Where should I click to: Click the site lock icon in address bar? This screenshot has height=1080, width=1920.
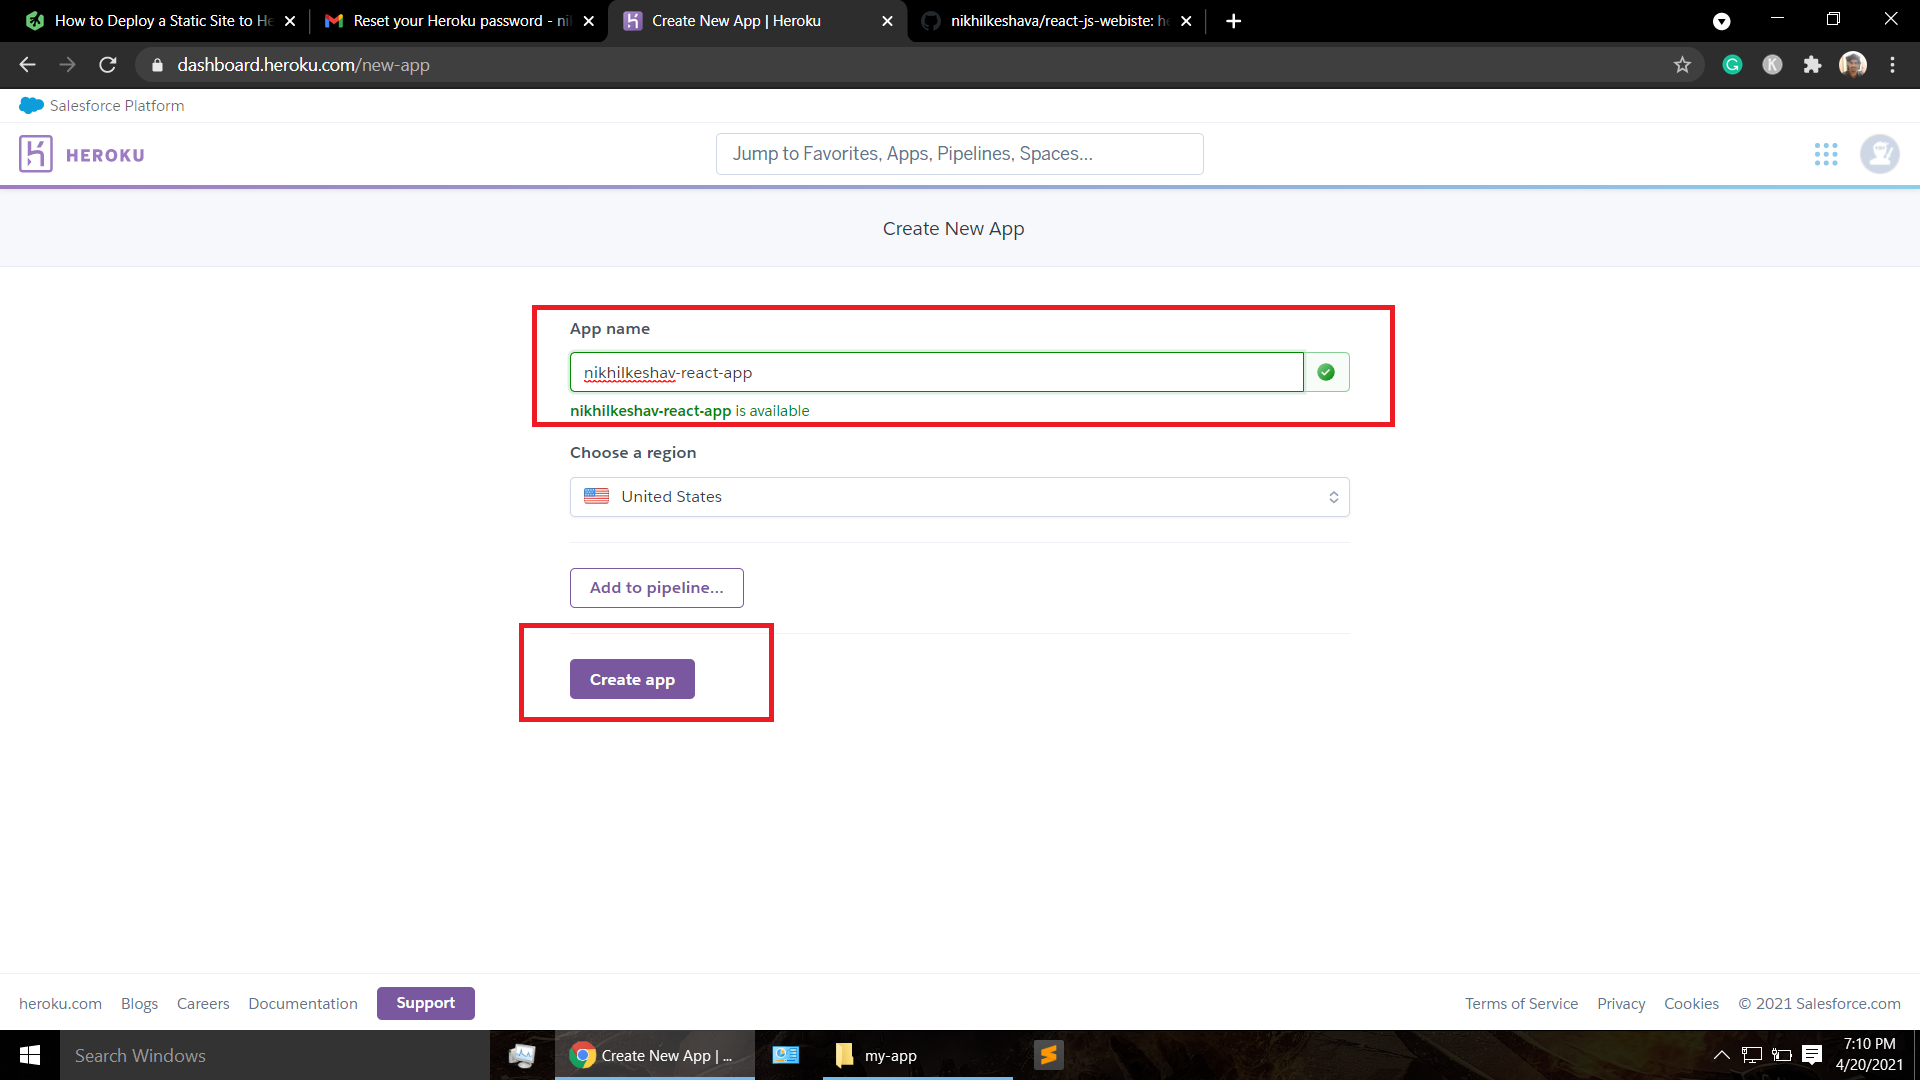pos(157,65)
